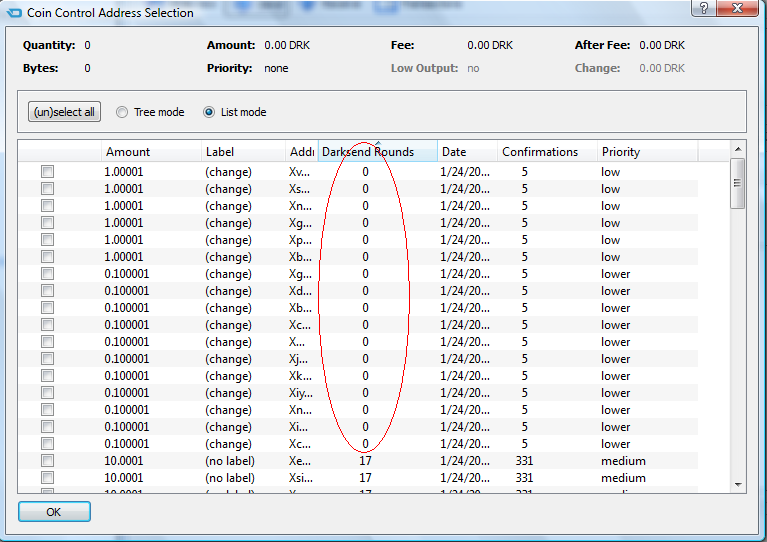Enable the checkbox for 0.100001 address Xd...
767x542 pixels.
tap(47, 291)
